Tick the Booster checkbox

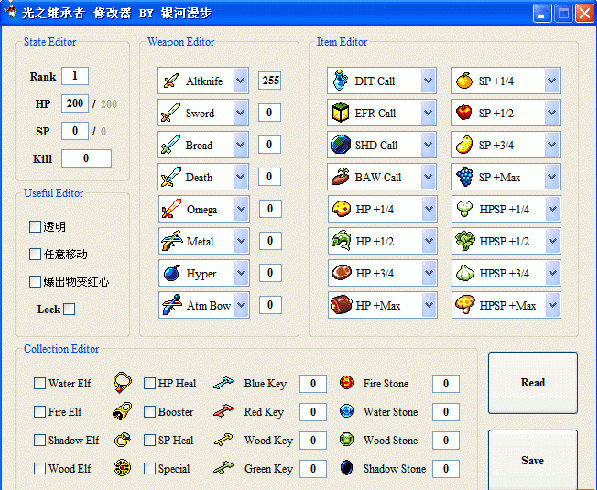[150, 412]
